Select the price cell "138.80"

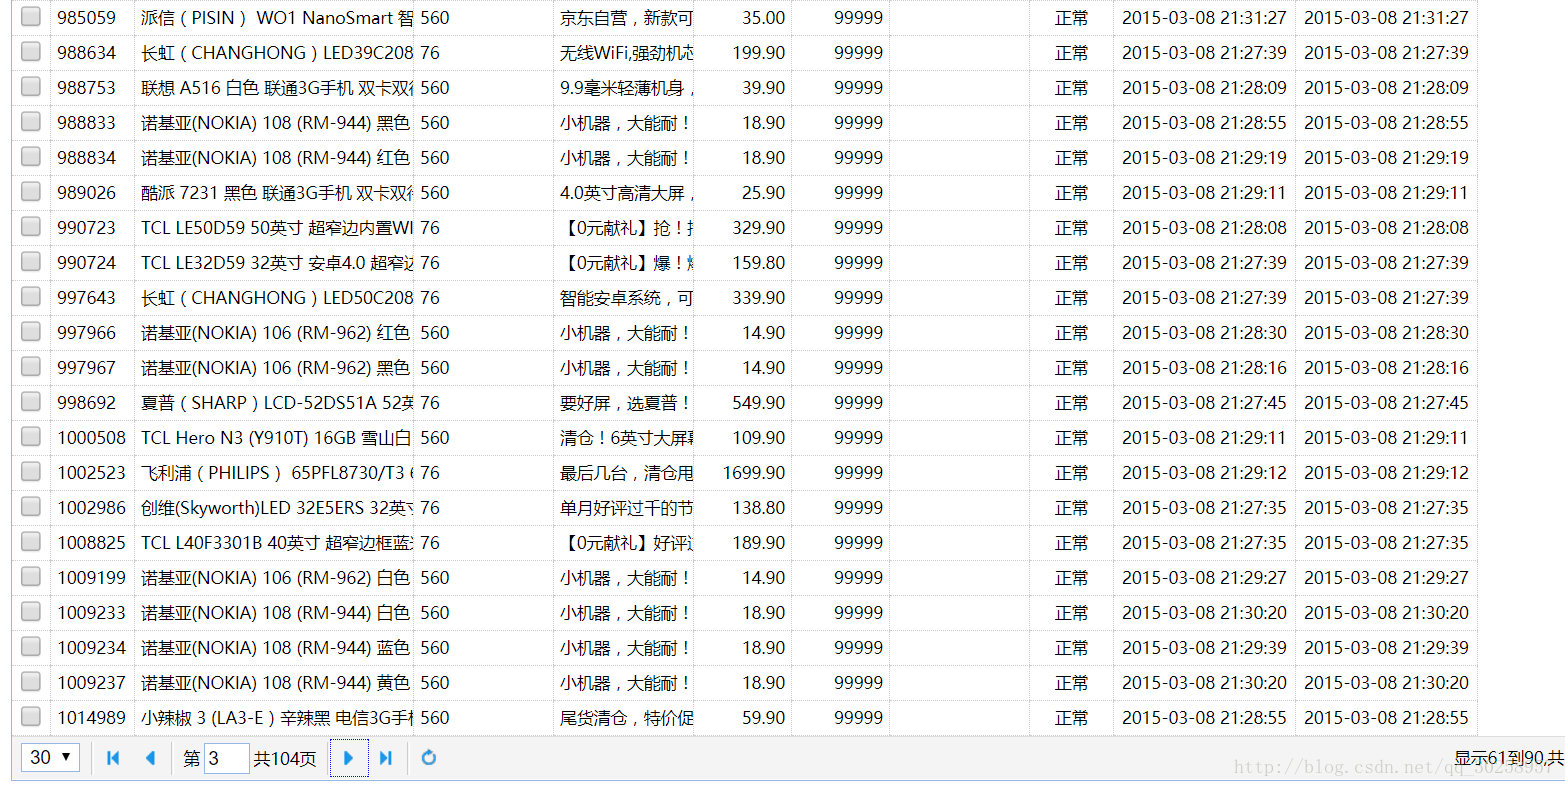(x=758, y=508)
